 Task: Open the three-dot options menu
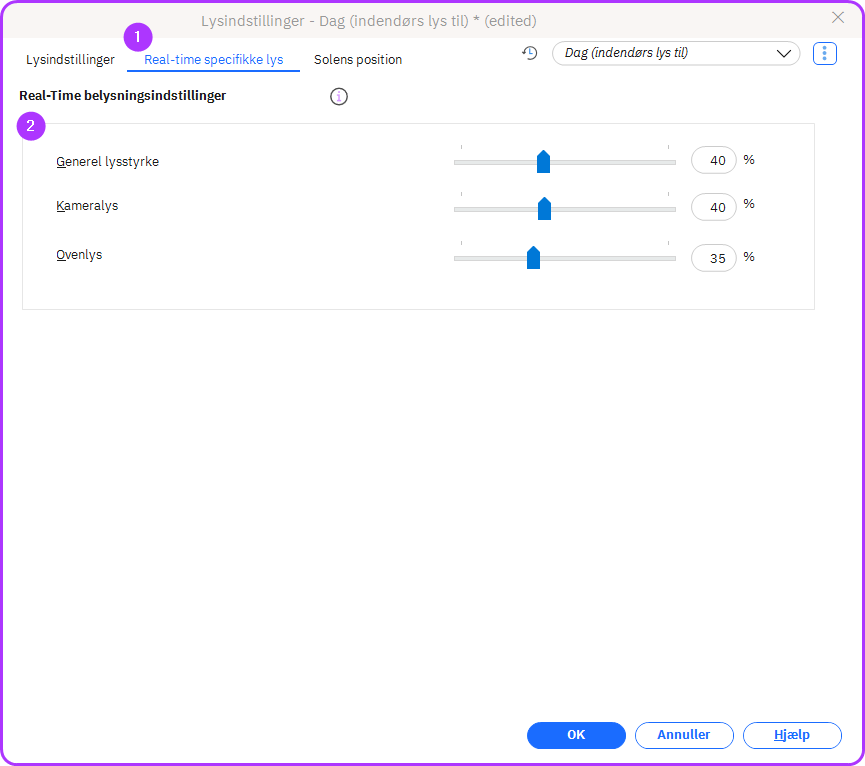824,53
